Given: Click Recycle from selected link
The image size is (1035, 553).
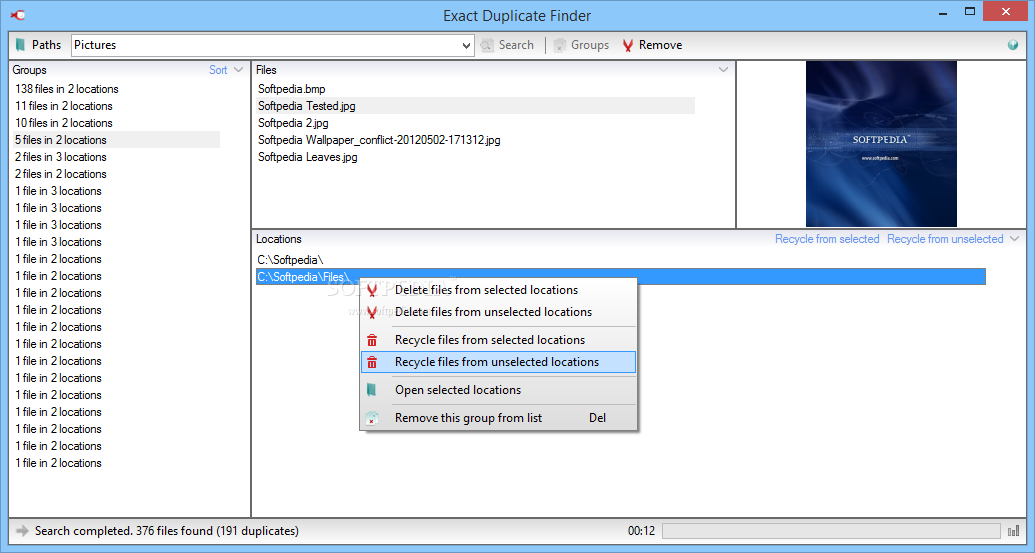Looking at the screenshot, I should (827, 239).
